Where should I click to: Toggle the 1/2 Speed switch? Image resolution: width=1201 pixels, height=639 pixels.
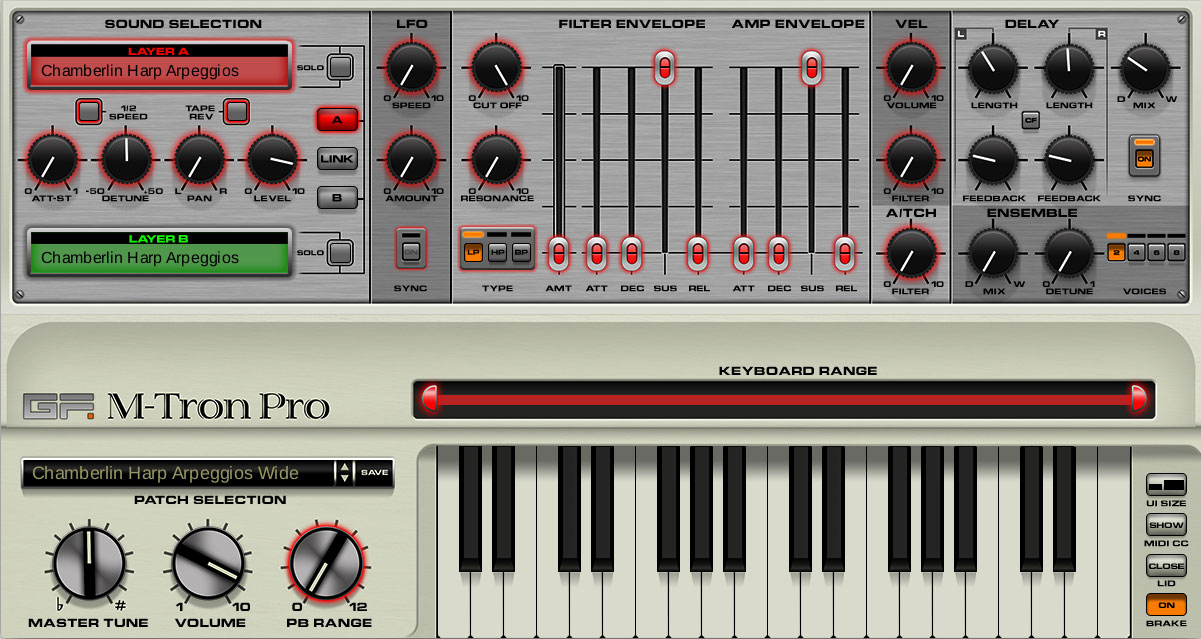tap(90, 110)
